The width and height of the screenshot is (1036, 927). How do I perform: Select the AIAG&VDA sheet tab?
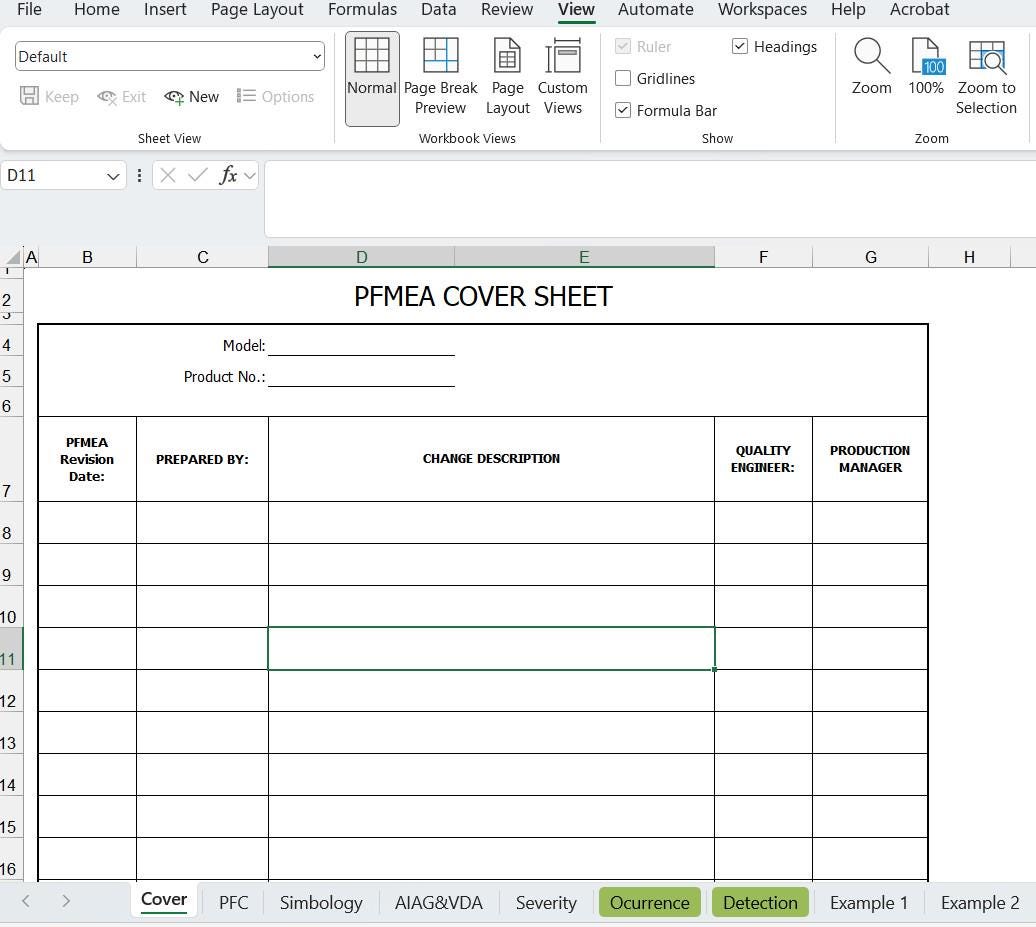coord(439,903)
